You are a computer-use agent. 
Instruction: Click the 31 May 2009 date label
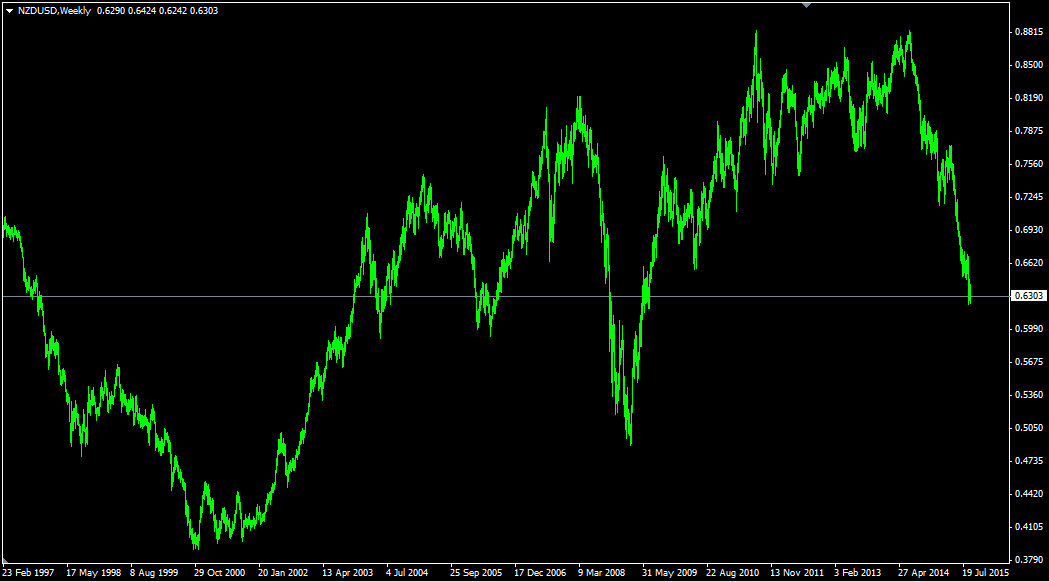pos(669,573)
